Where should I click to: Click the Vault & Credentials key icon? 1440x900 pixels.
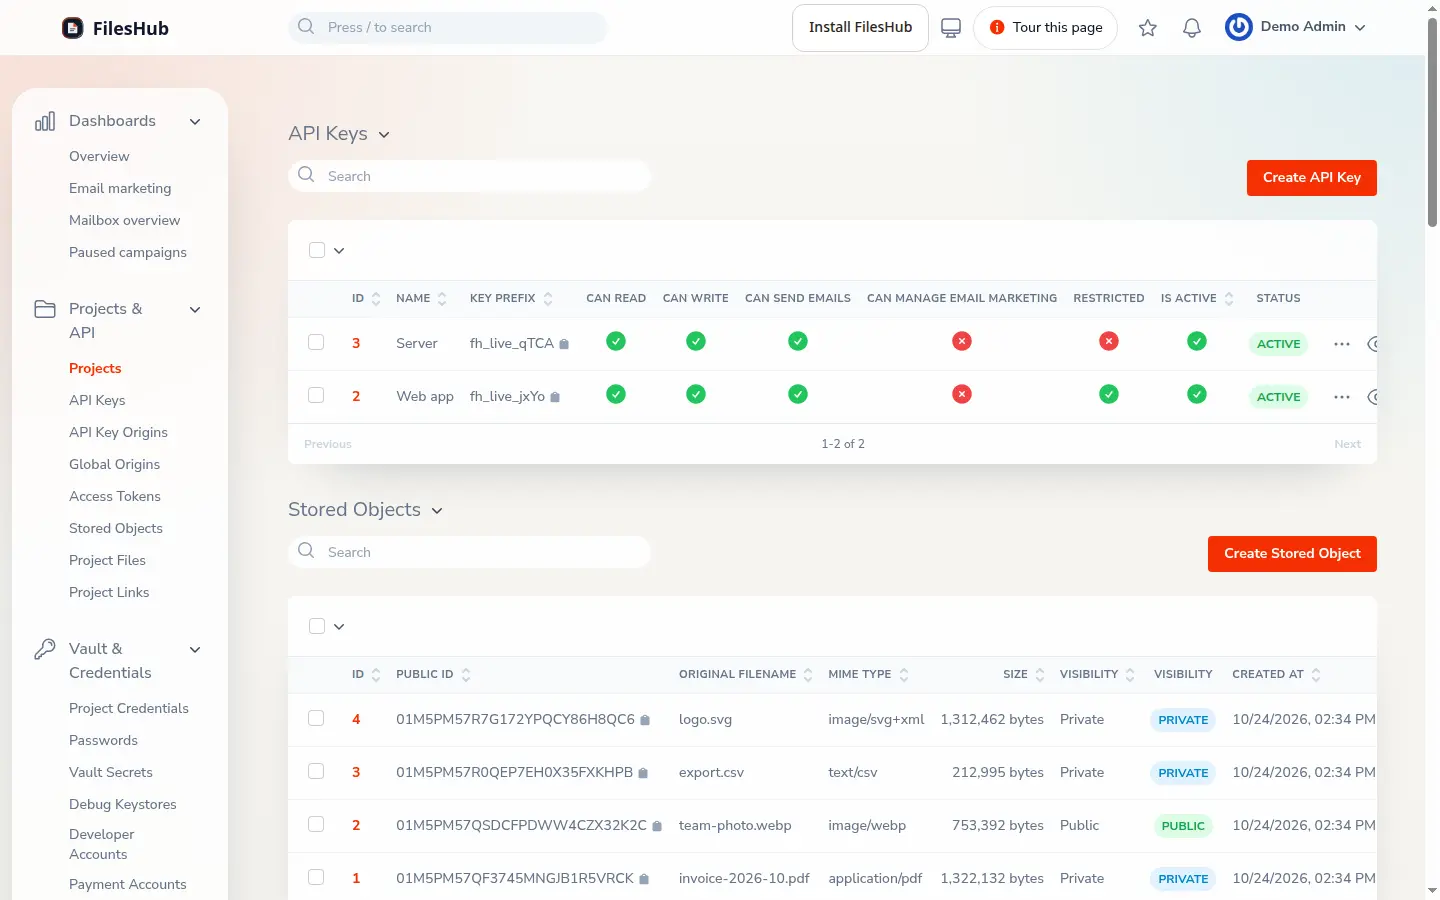45,649
